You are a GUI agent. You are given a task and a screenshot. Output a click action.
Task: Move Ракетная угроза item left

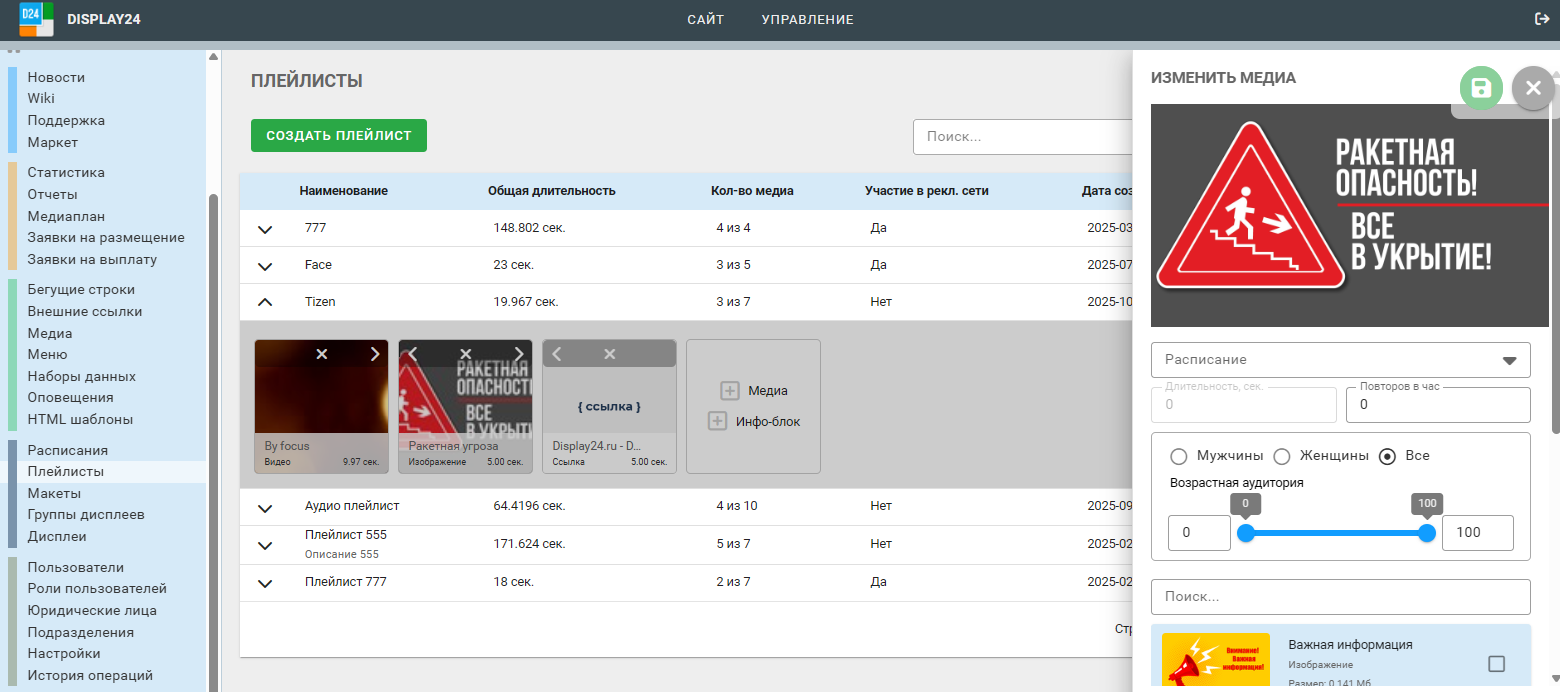[413, 354]
